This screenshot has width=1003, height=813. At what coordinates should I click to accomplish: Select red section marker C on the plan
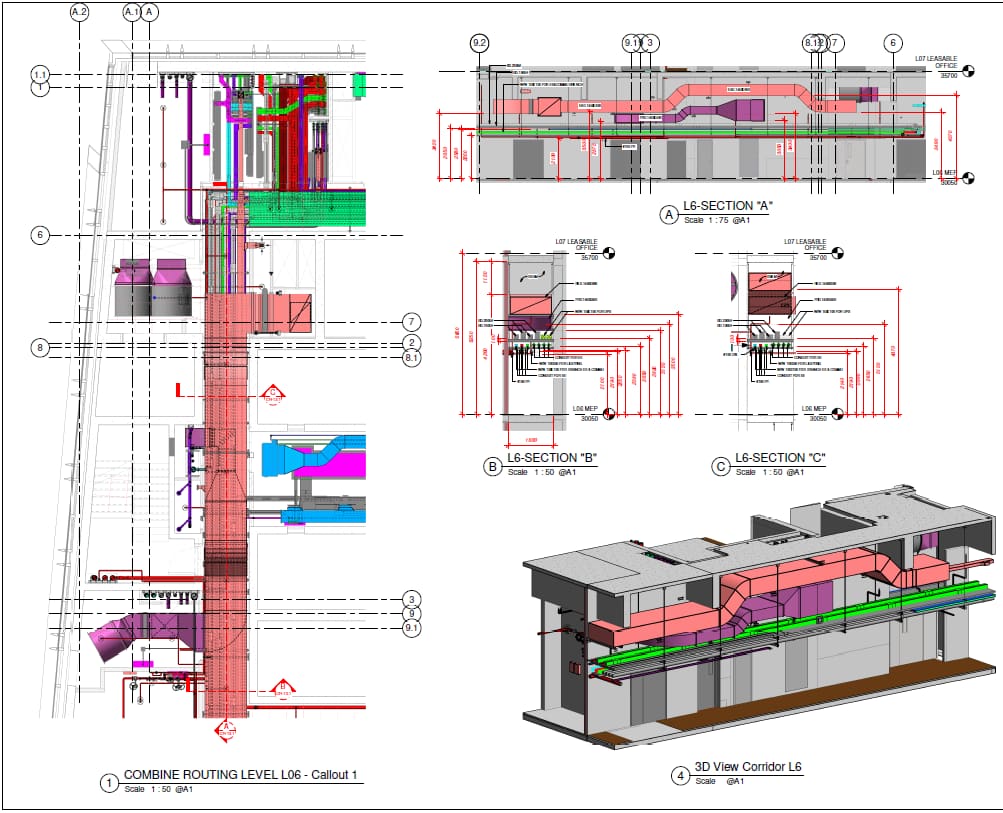click(272, 396)
